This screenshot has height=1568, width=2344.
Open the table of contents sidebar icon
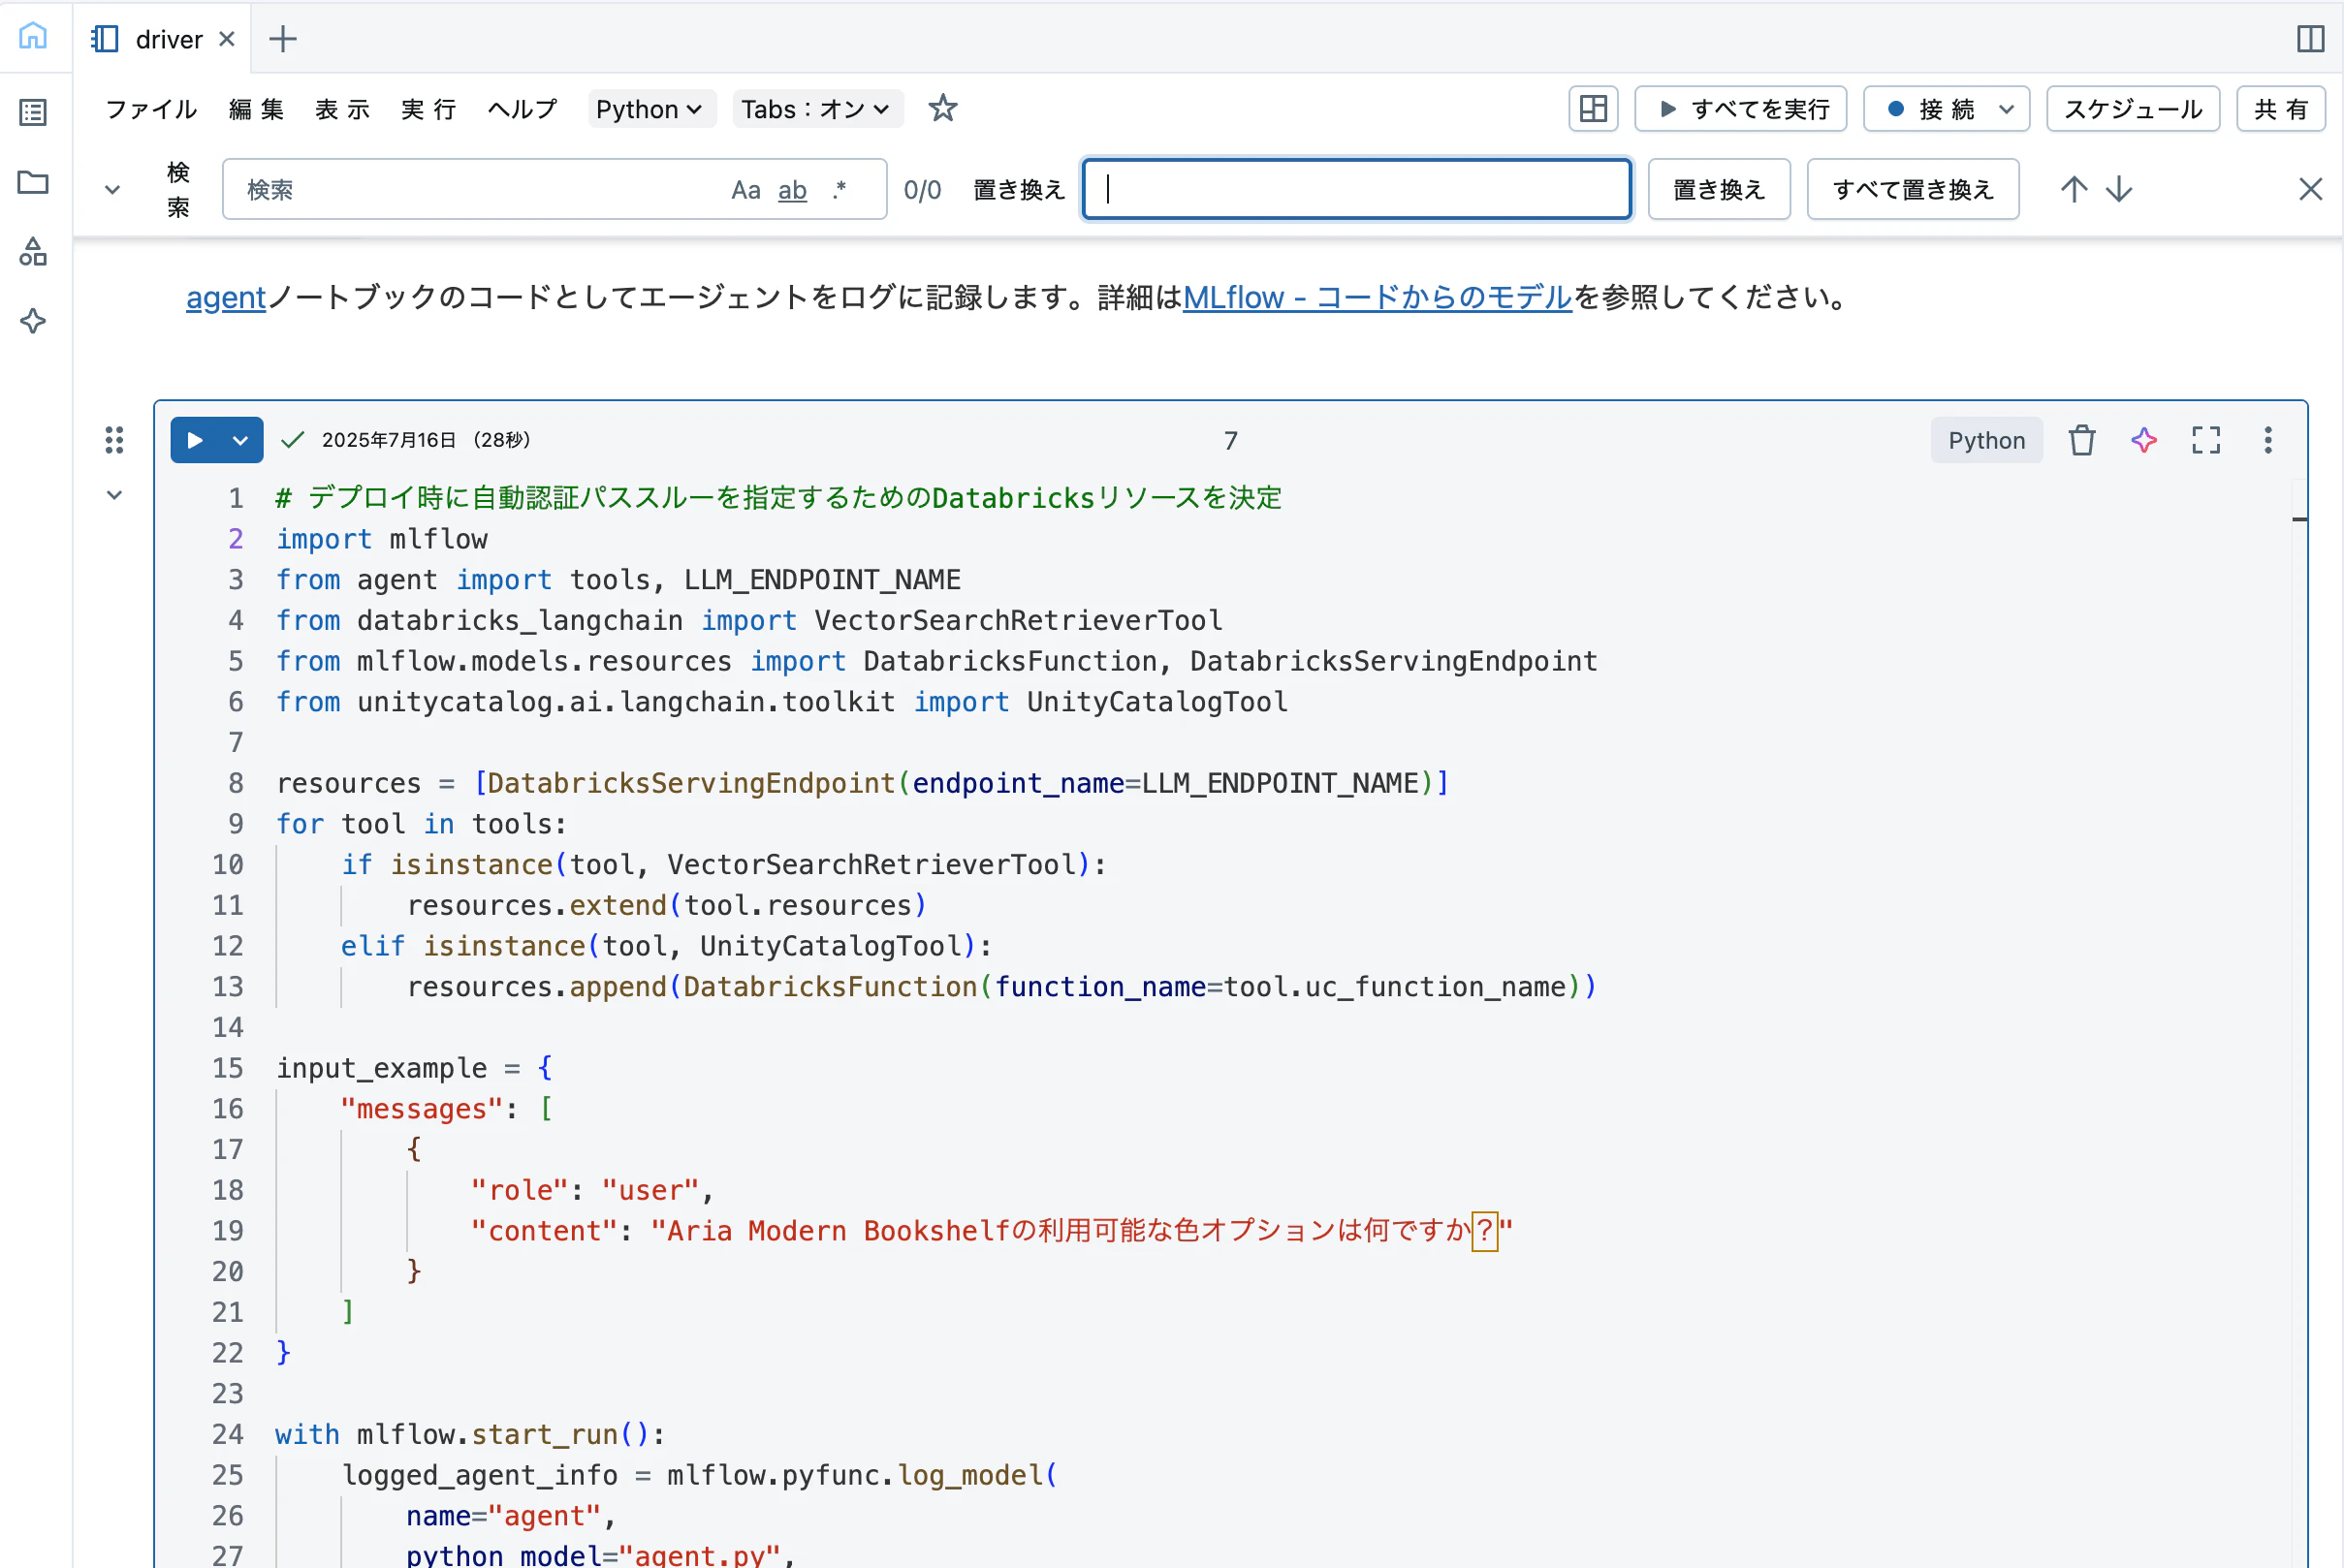point(33,112)
